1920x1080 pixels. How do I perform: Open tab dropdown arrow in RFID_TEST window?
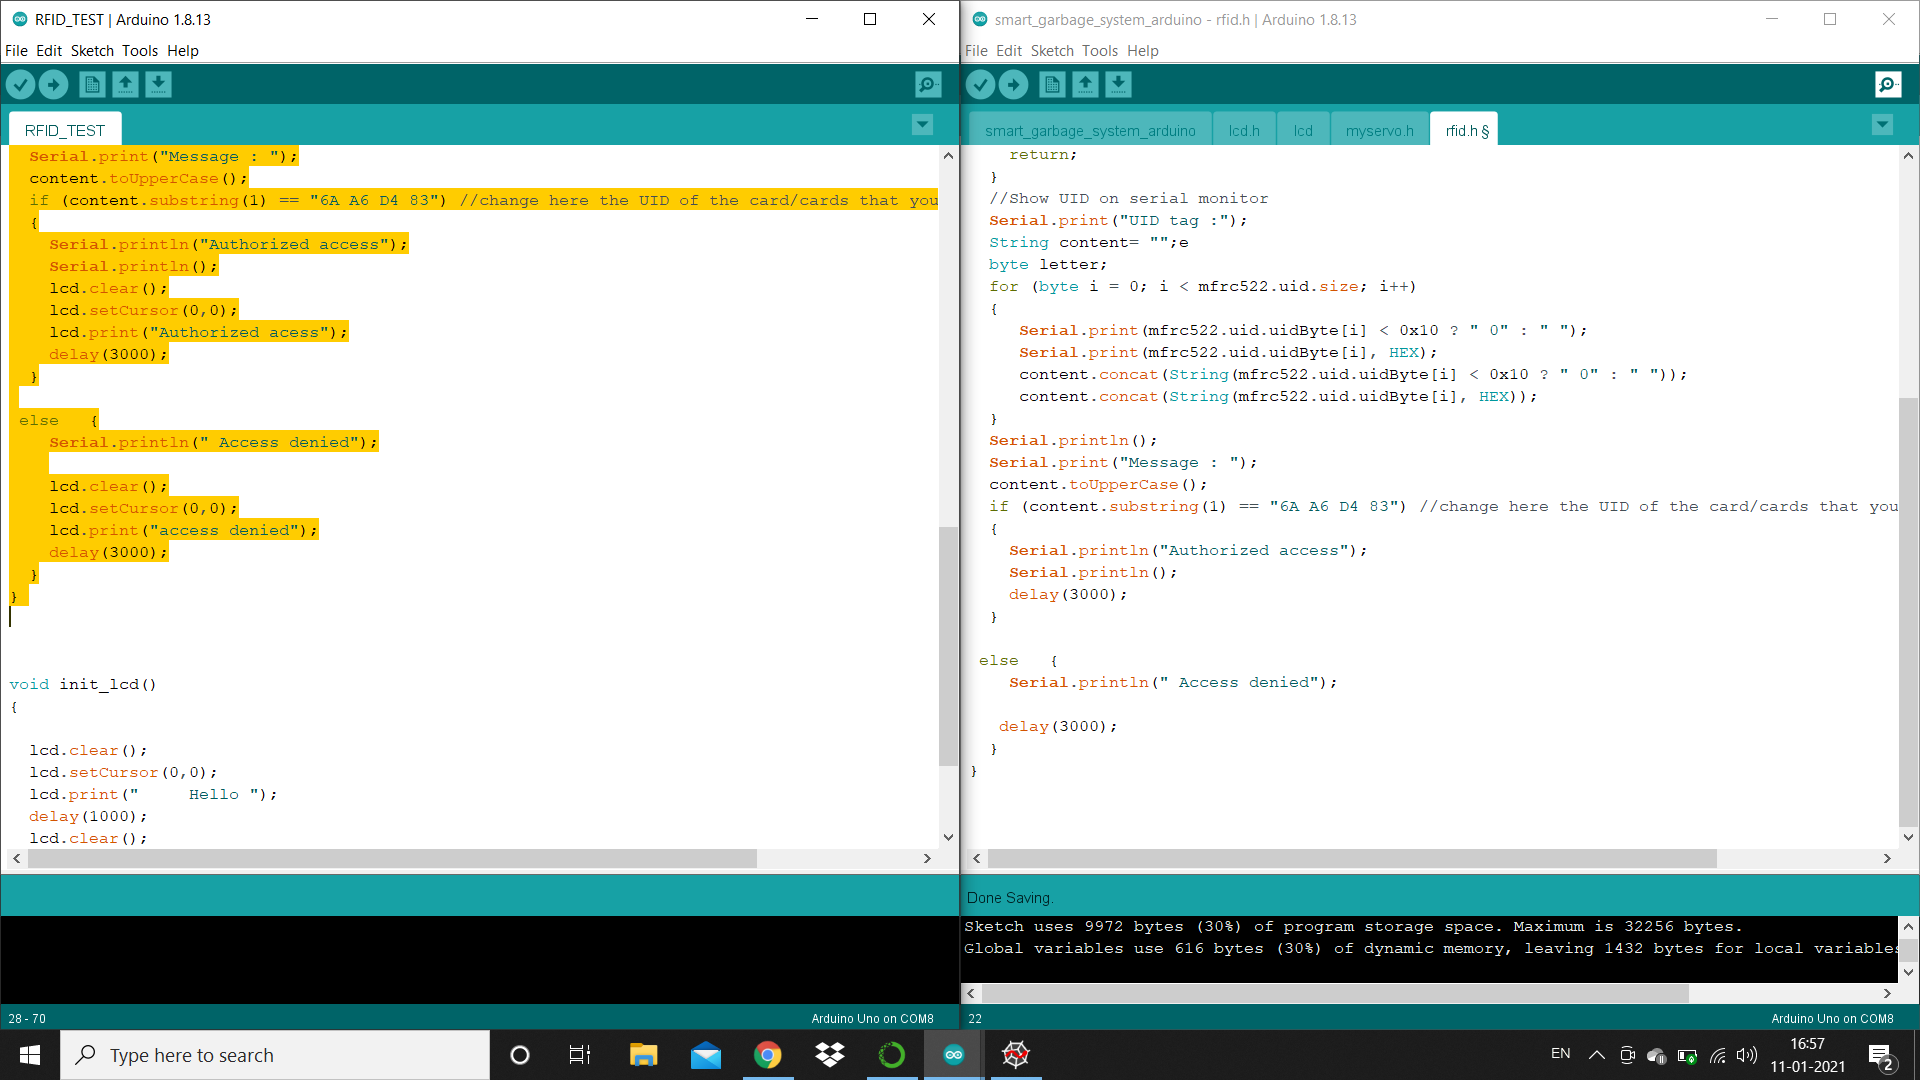(x=922, y=125)
